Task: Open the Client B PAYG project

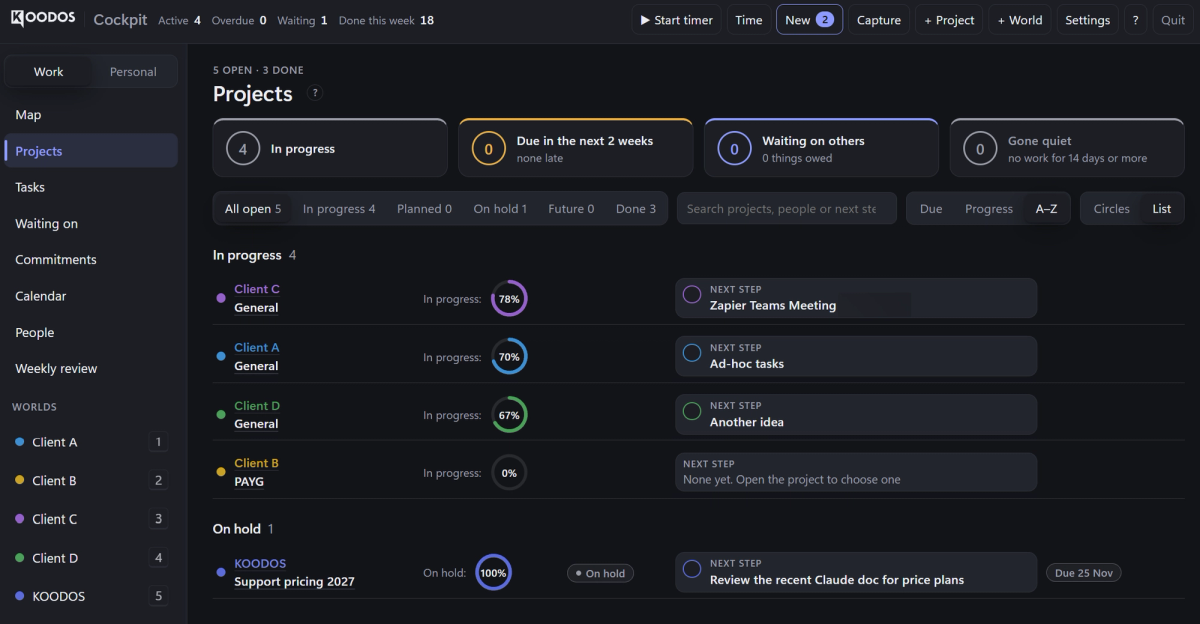Action: [249, 481]
